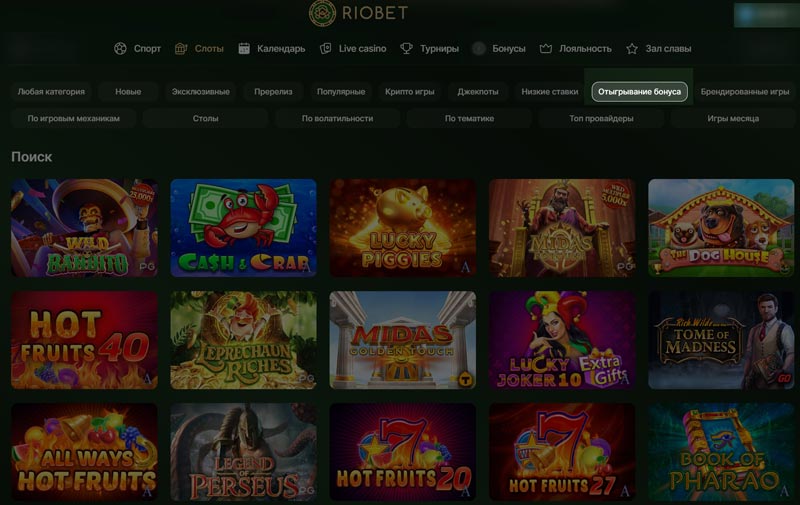Viewport: 800px width, 505px height.
Task: Select the Игры месяца filter button
Action: [733, 118]
